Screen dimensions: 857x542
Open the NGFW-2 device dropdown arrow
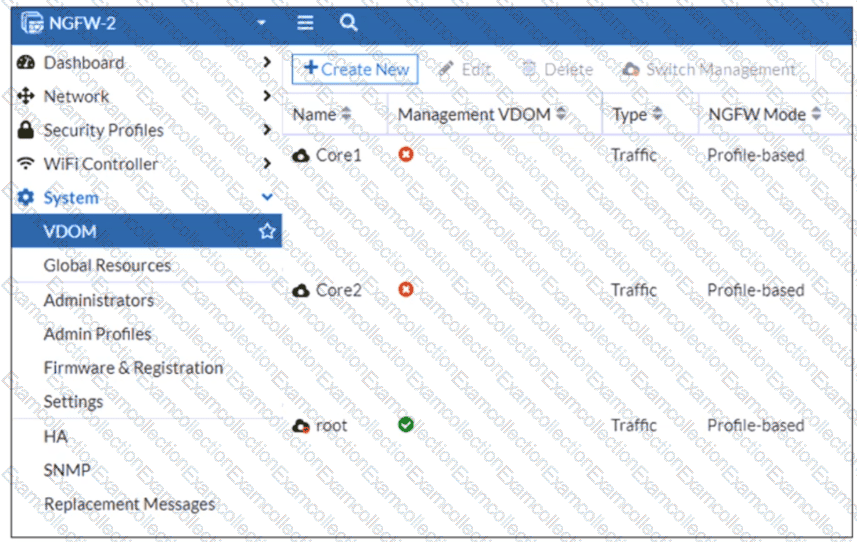click(261, 23)
